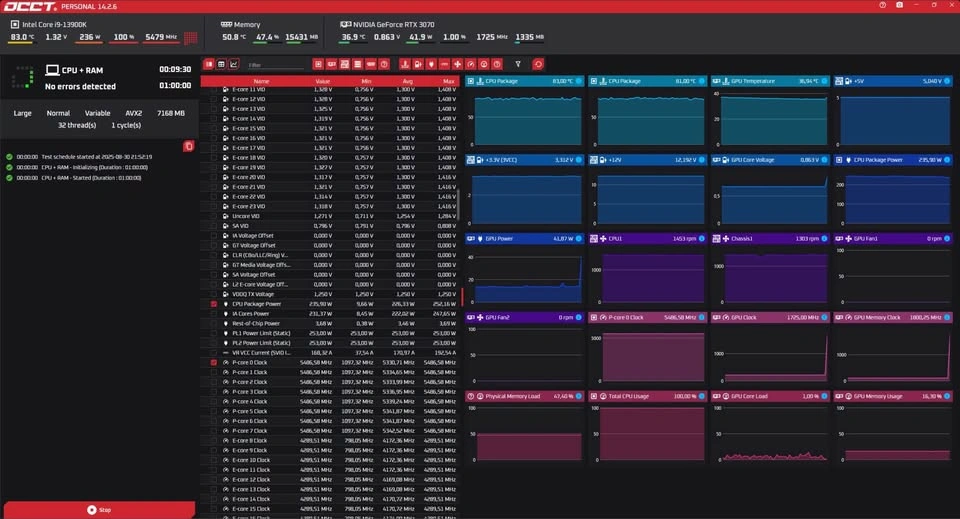Uncheck the P-core 0 Clock row checkbox

tap(214, 363)
